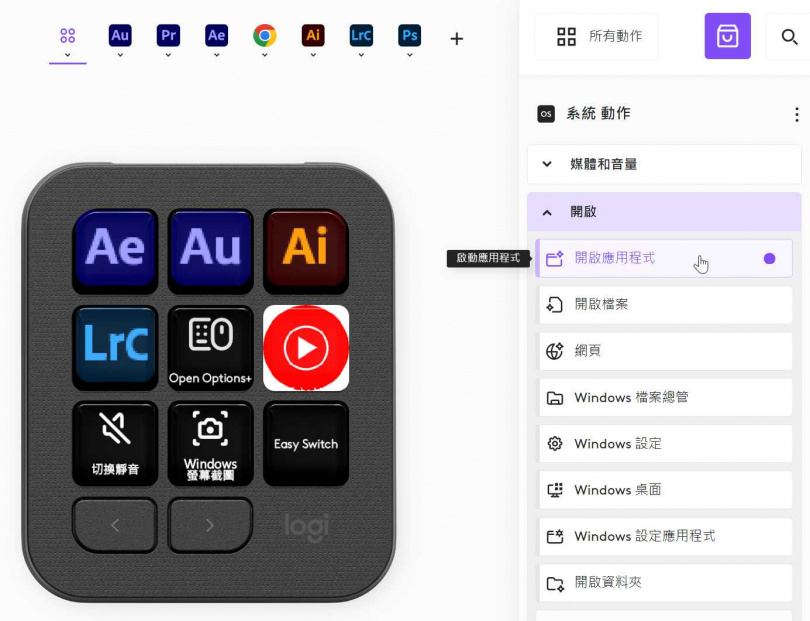Click the Easy Switch key on the console

point(306,443)
